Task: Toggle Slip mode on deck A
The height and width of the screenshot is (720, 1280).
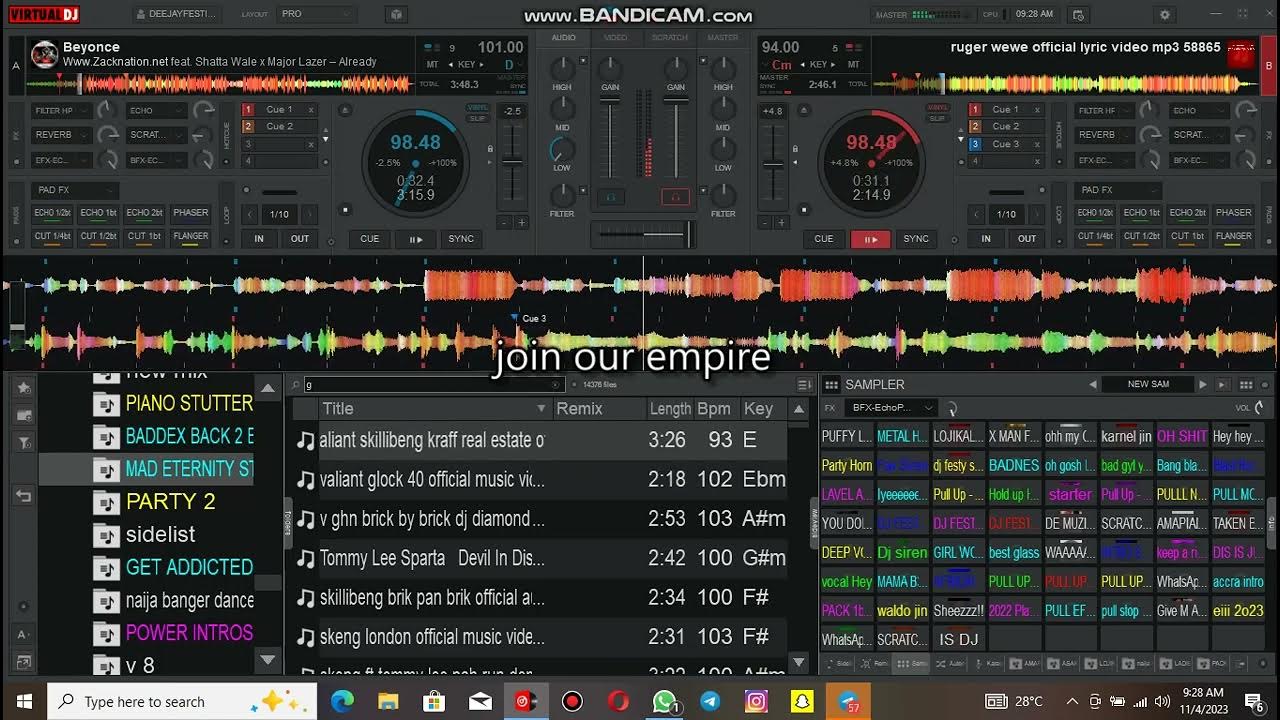Action: click(x=477, y=117)
